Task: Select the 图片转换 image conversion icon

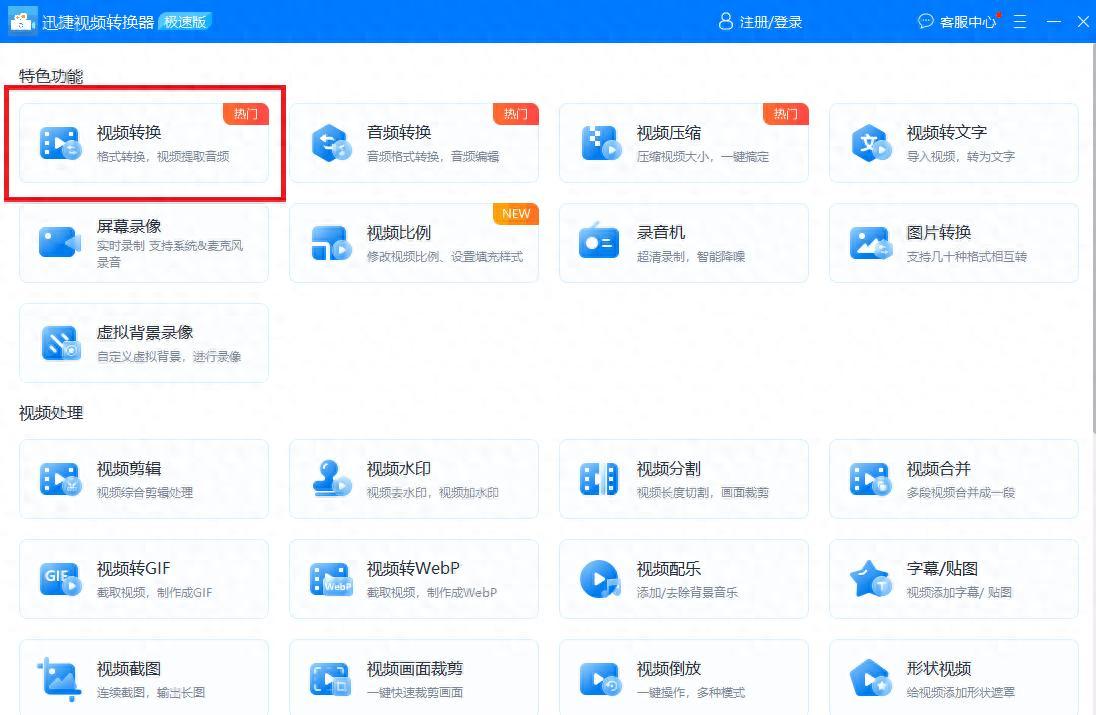Action: [871, 243]
